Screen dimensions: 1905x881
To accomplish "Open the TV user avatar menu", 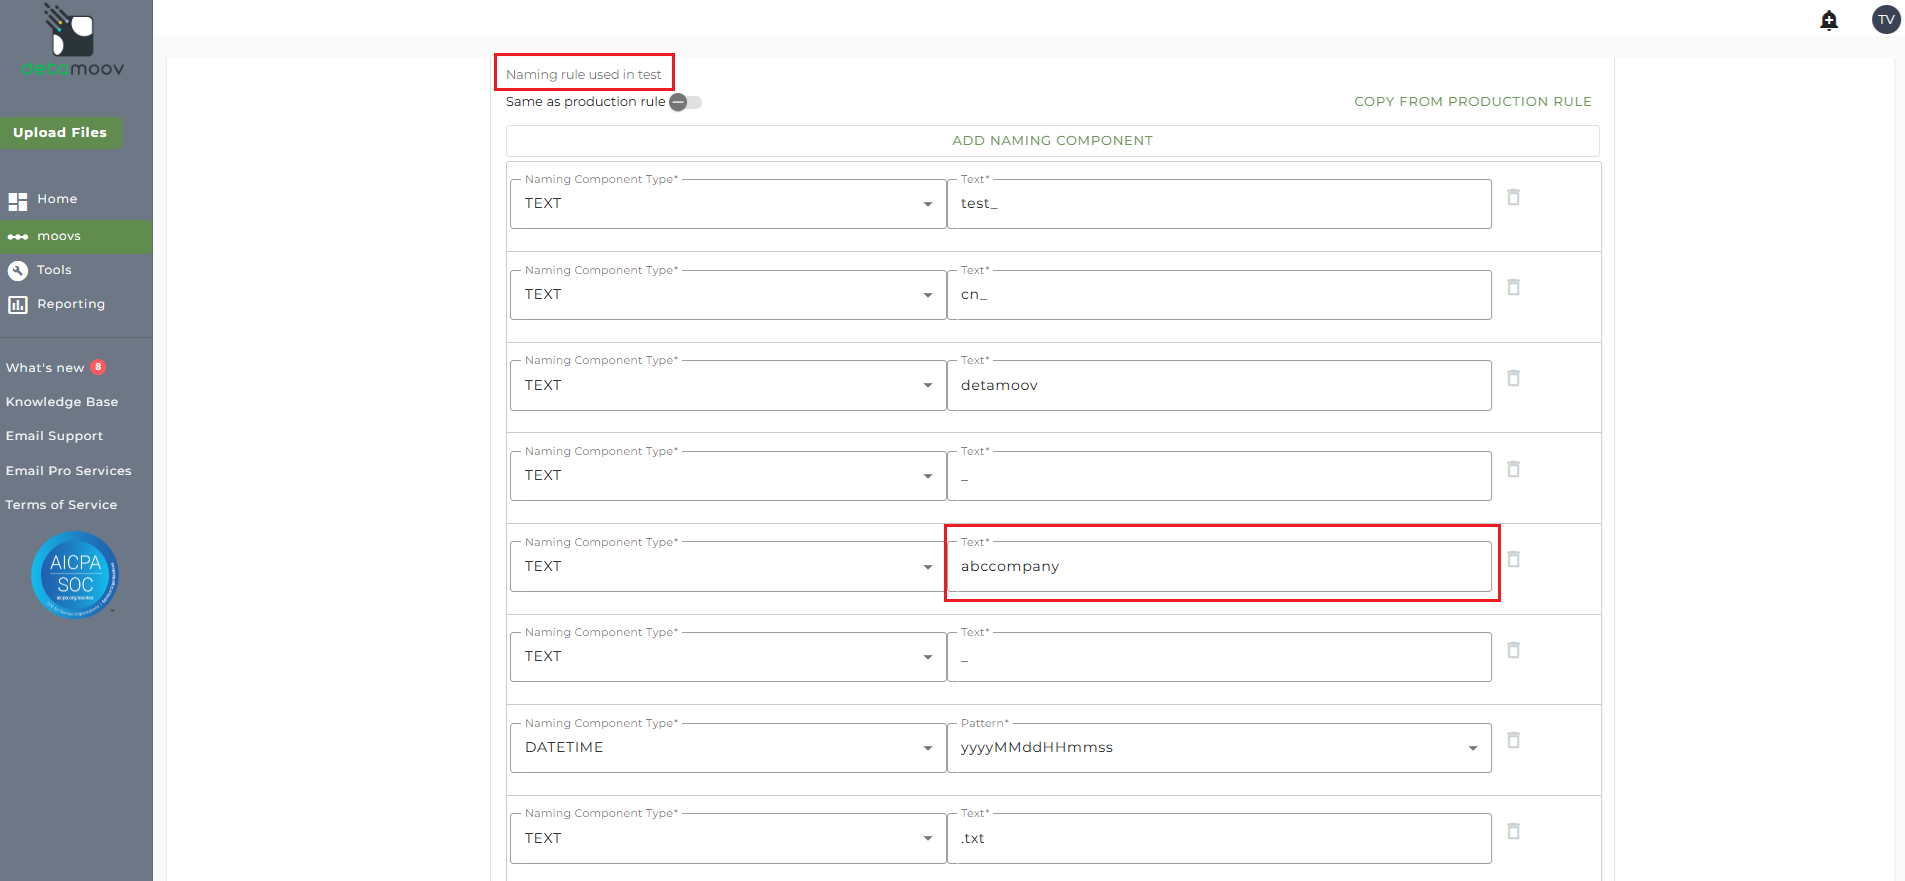I will (1886, 20).
